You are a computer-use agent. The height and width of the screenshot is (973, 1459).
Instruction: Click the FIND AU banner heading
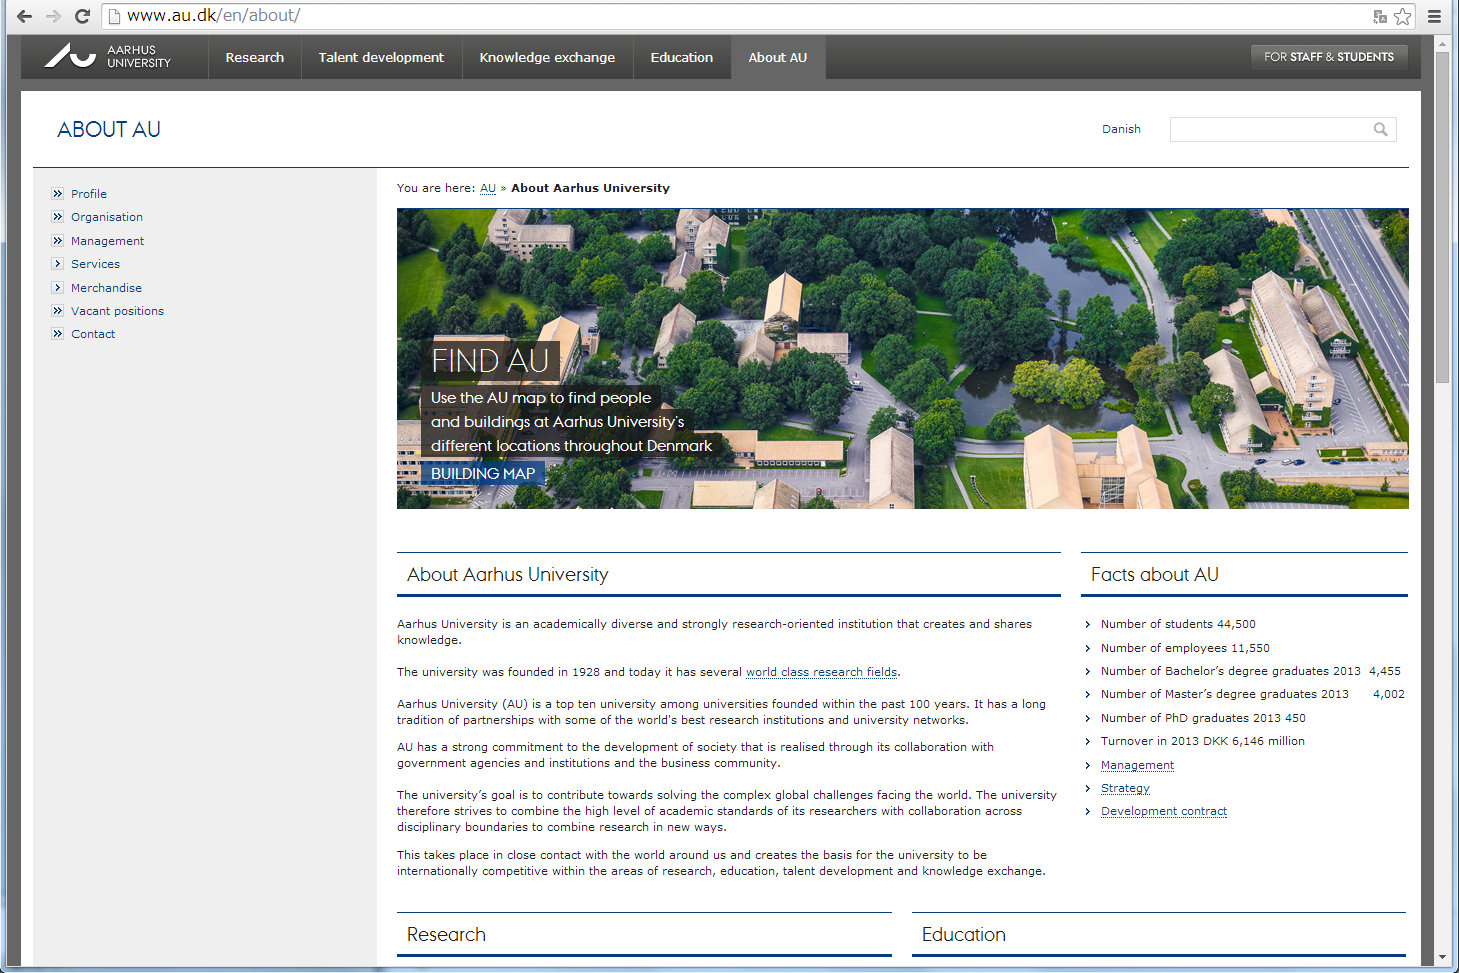click(490, 360)
